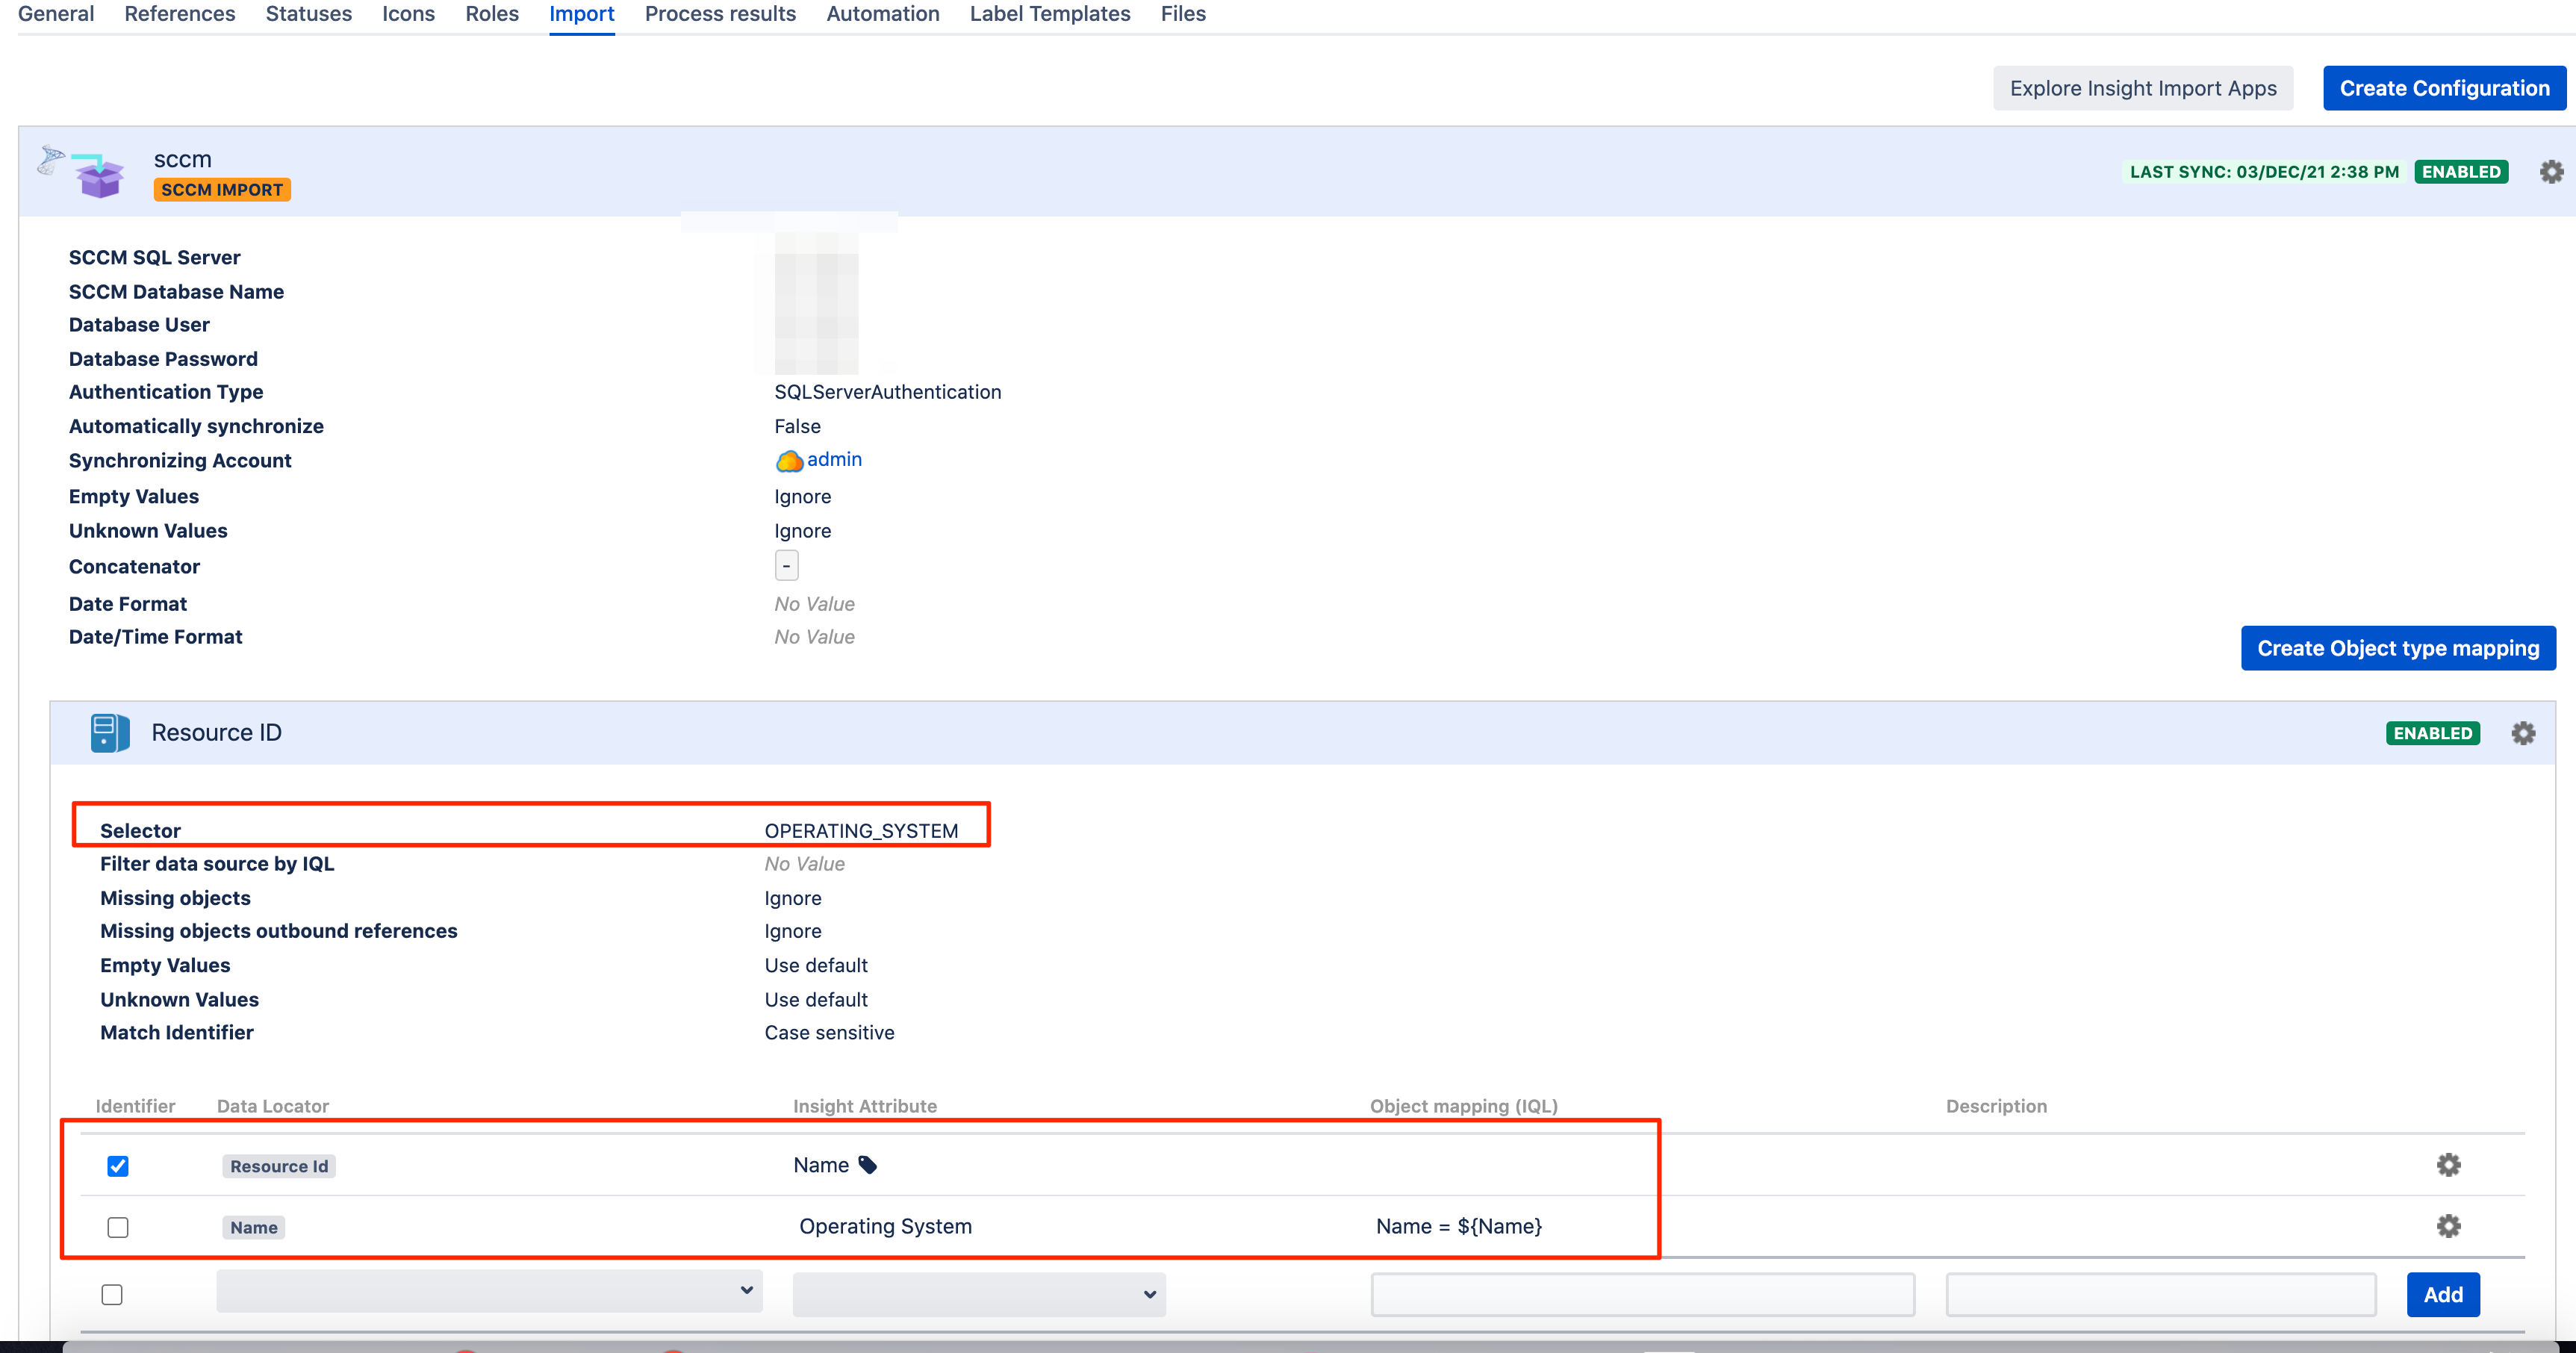The width and height of the screenshot is (2576, 1353).
Task: Expand the Data Locator dropdown
Action: 489,1291
